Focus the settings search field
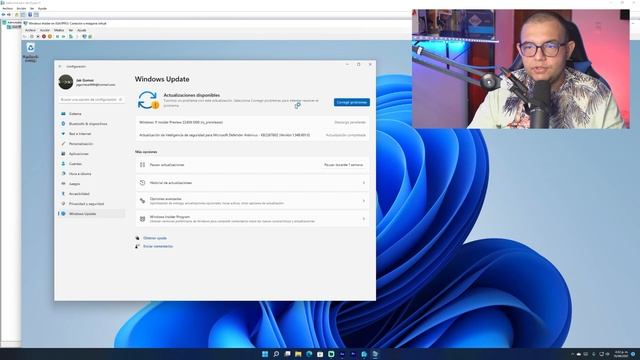Viewport: 640px width, 360px height. click(91, 100)
